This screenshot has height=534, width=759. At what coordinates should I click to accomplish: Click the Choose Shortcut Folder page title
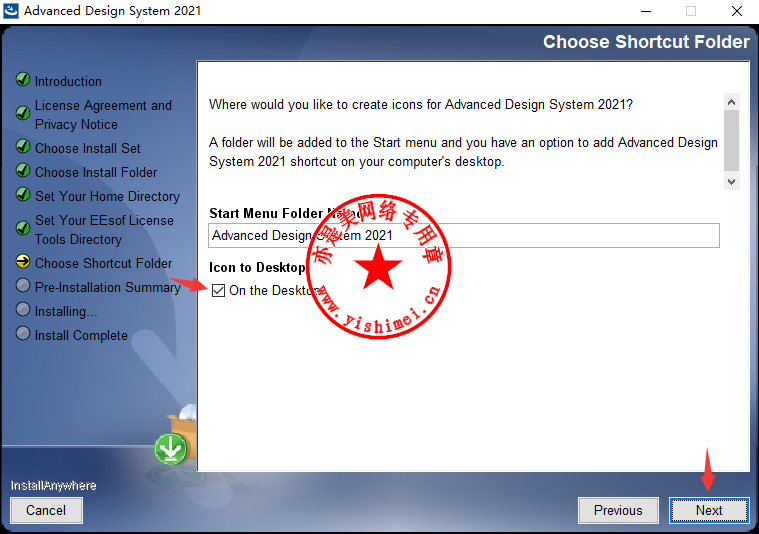tap(646, 42)
